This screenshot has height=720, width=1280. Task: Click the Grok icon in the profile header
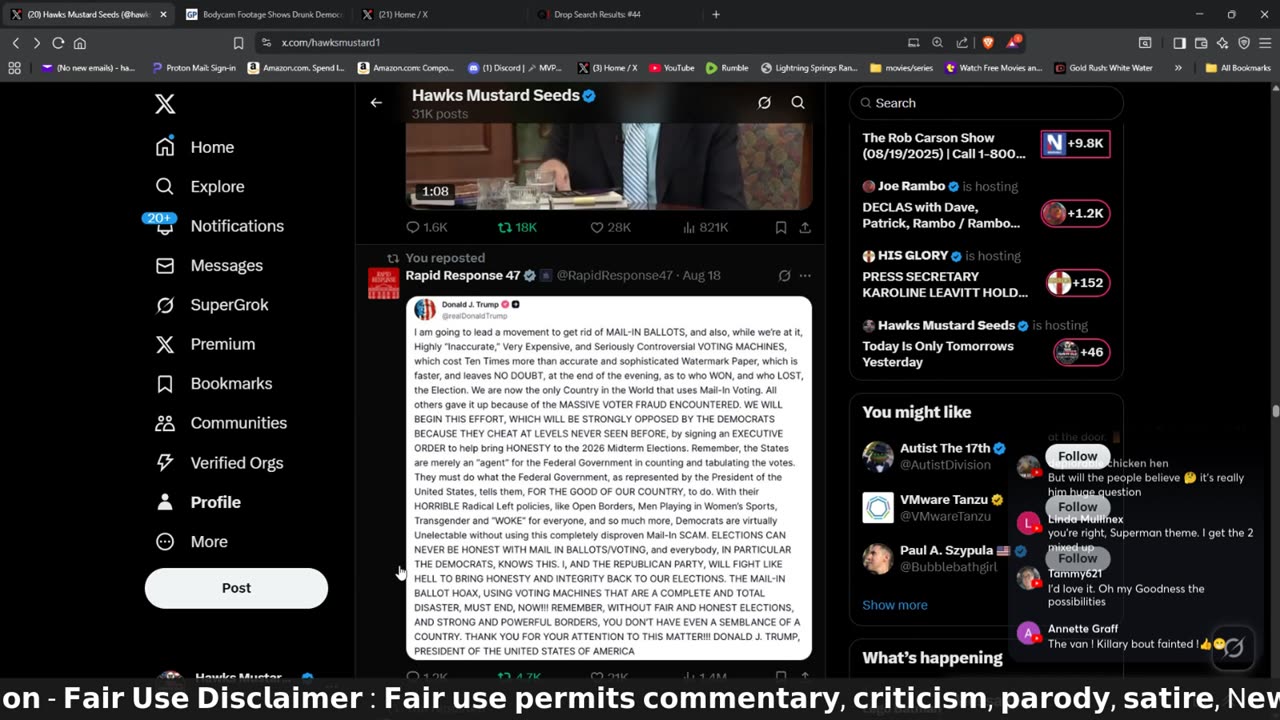point(764,102)
